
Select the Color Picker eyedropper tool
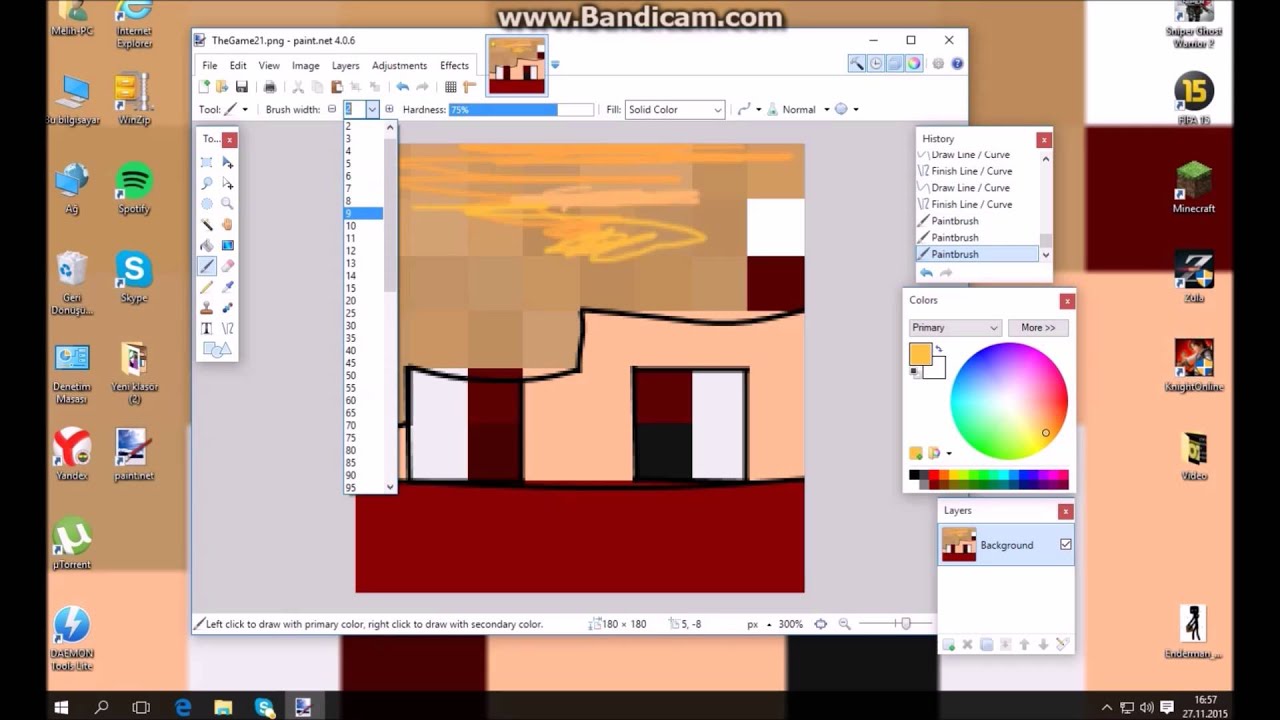click(x=228, y=288)
